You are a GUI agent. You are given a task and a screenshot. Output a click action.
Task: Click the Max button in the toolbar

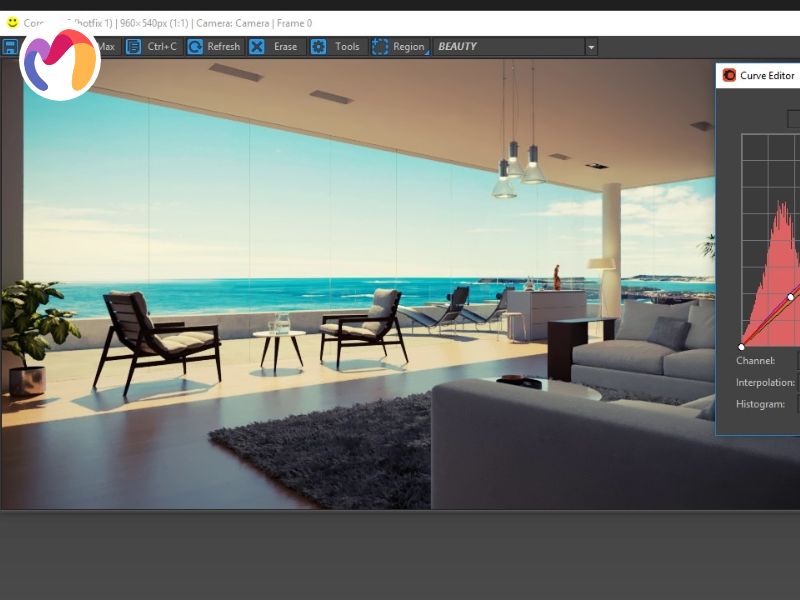click(105, 47)
